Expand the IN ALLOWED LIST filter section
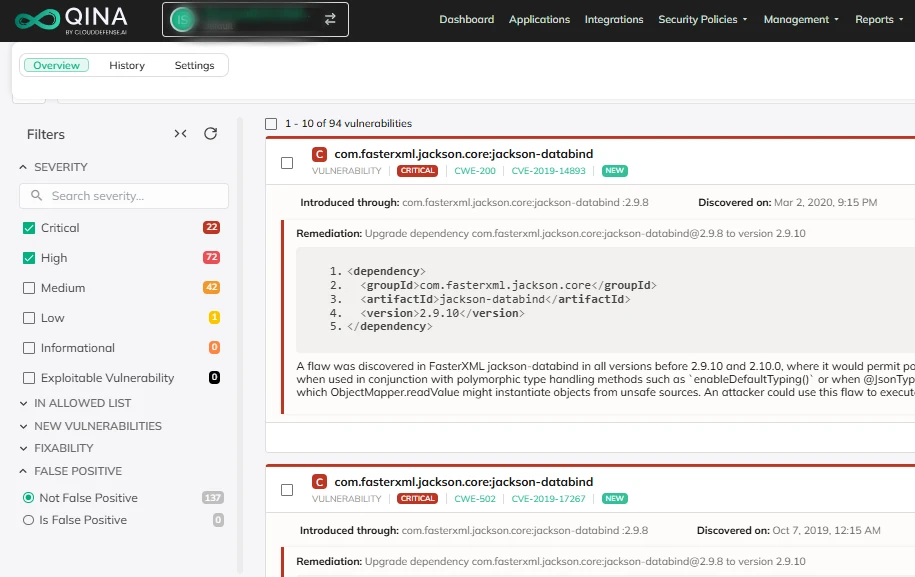Screen dimensions: 915x577 [82, 403]
